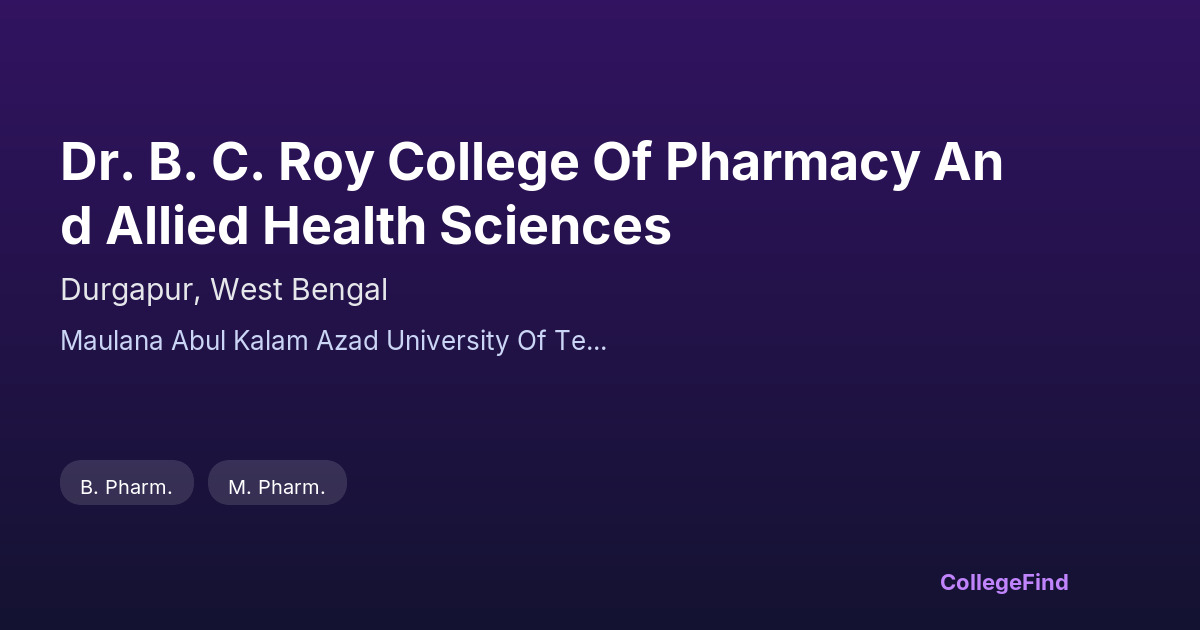Click the lone "d" starting the second heading line

point(75,226)
